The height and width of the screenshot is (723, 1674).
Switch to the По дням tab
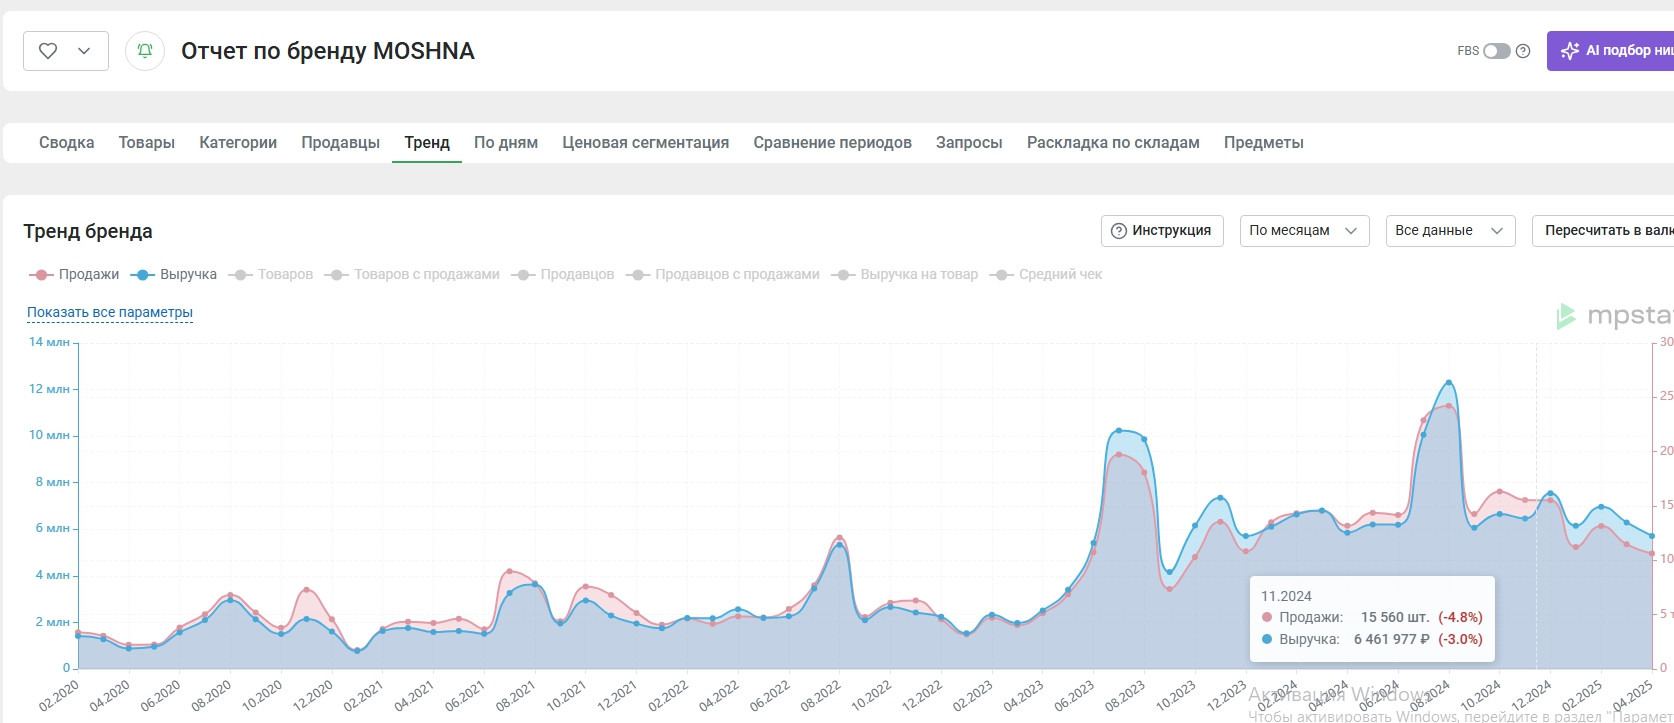click(506, 143)
